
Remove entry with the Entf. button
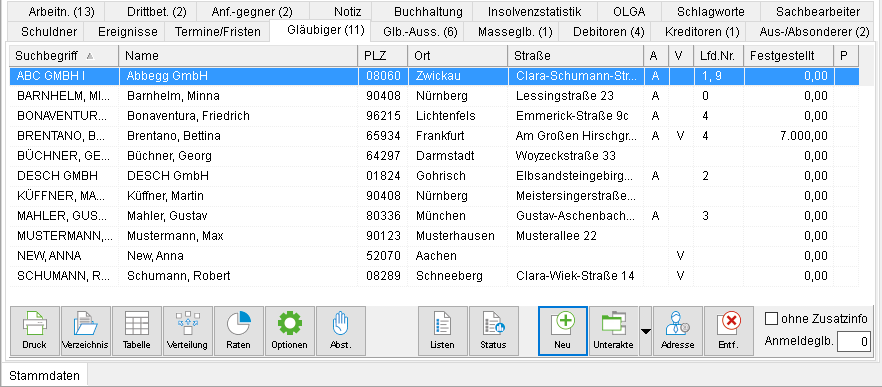click(728, 331)
